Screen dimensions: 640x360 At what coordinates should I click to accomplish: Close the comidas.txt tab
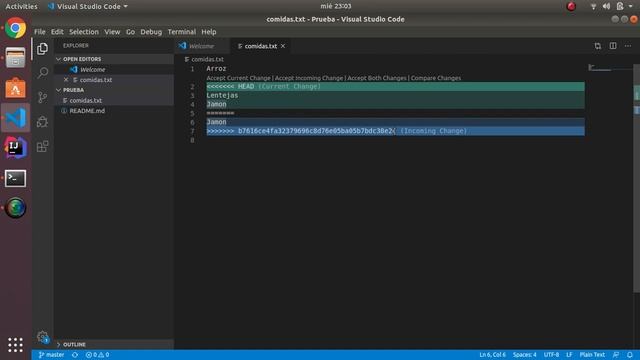tap(283, 46)
